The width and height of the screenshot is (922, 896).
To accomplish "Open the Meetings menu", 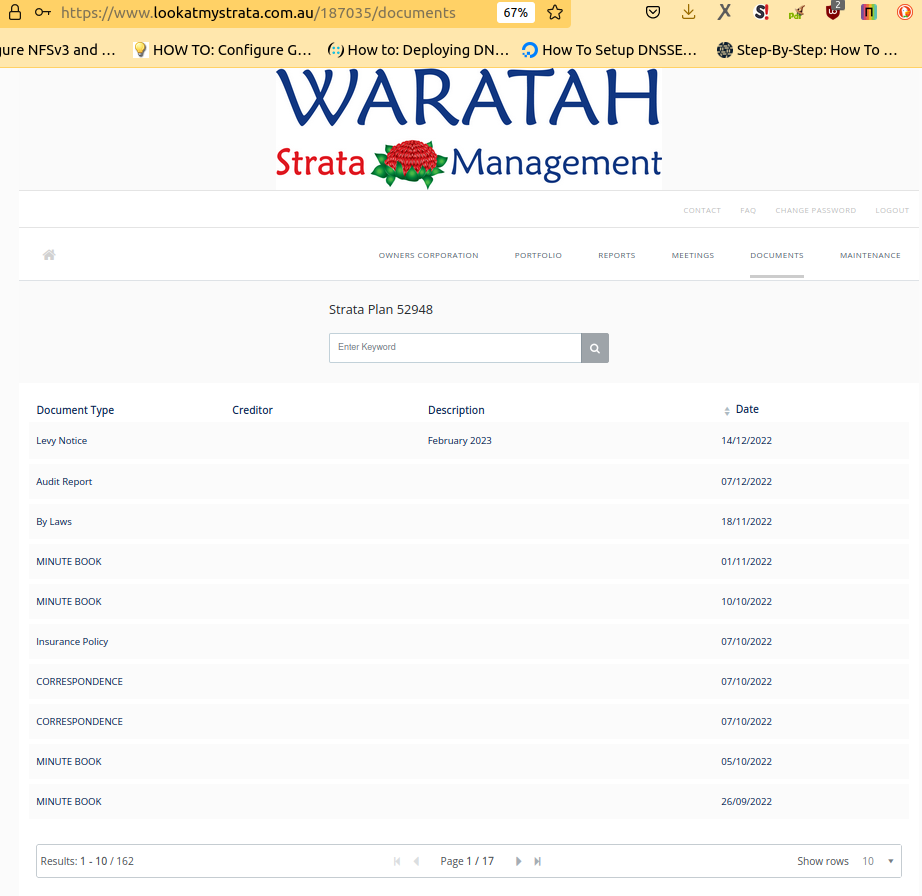I will pyautogui.click(x=693, y=255).
